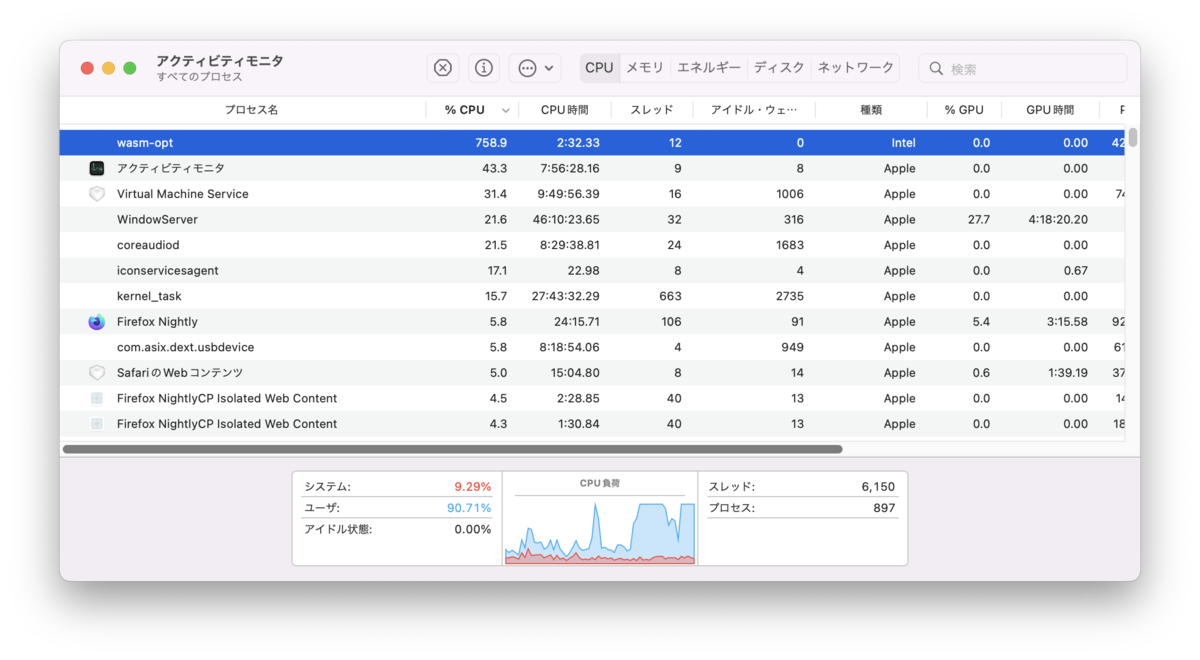This screenshot has height=660, width=1200.
Task: Click the すべてのプロセス subtitle
Action: coord(199,77)
